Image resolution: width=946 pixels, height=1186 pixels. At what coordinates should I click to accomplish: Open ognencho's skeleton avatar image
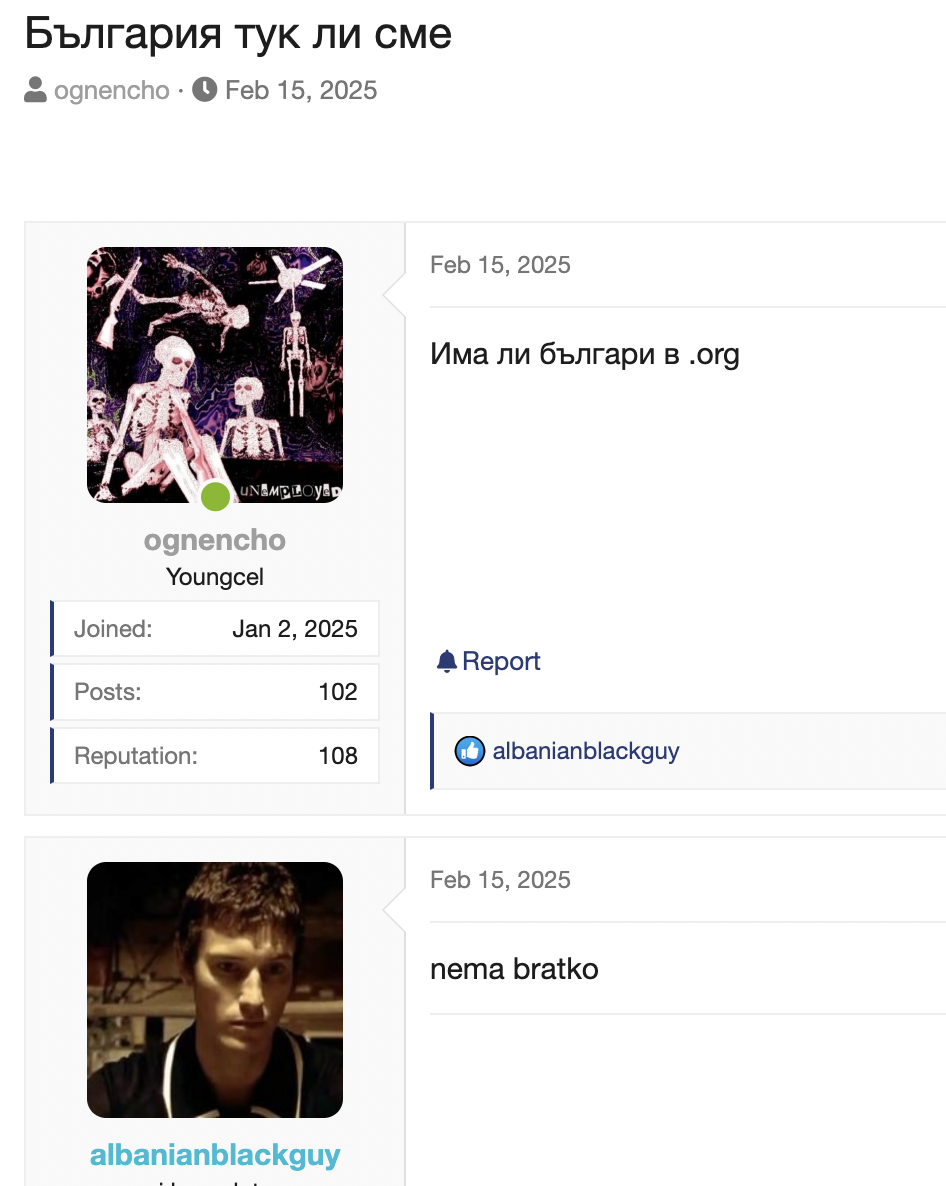tap(215, 374)
